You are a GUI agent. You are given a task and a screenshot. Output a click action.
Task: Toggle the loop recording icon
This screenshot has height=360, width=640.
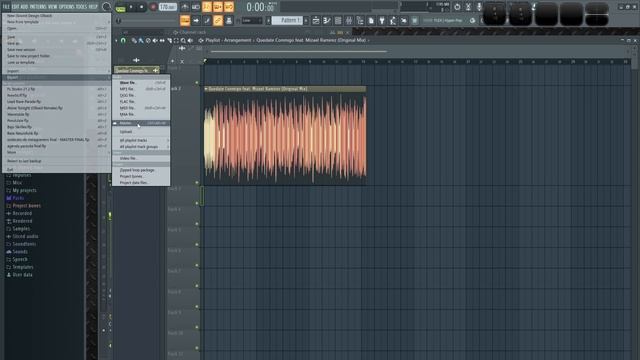tap(229, 7)
